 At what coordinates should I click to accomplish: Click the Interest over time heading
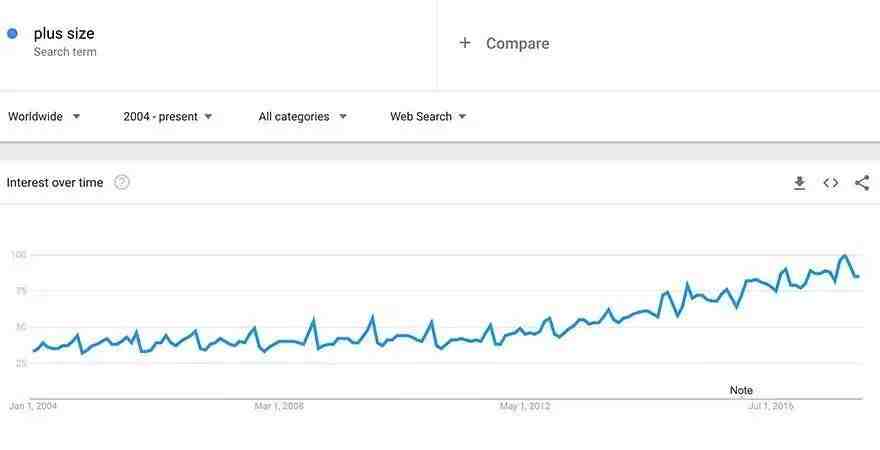[55, 182]
